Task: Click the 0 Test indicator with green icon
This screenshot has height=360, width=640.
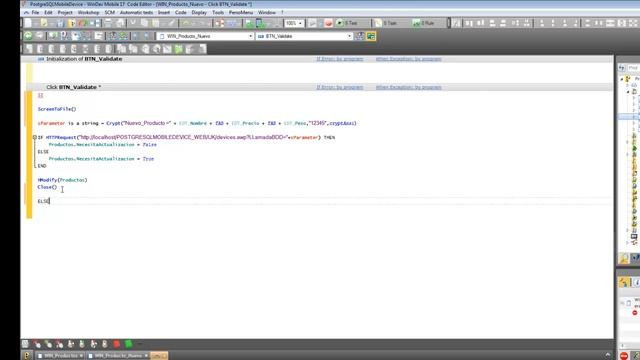Action: pyautogui.click(x=347, y=23)
